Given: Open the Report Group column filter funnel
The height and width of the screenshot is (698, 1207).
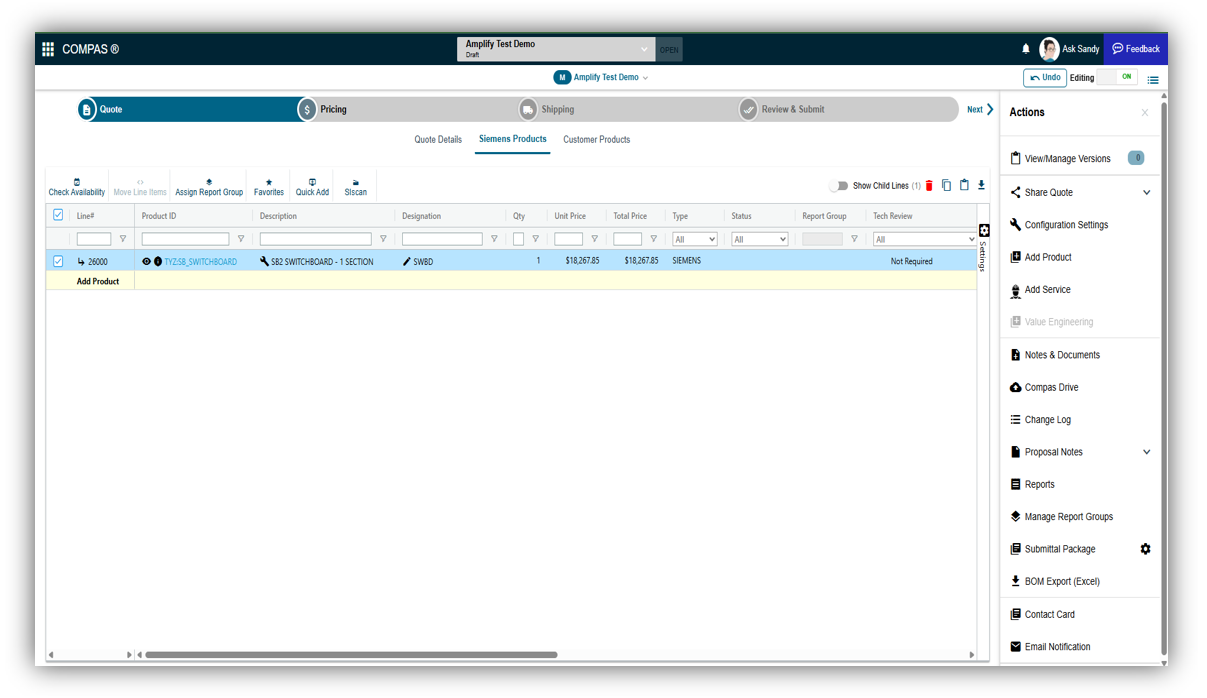Looking at the screenshot, I should coord(854,239).
